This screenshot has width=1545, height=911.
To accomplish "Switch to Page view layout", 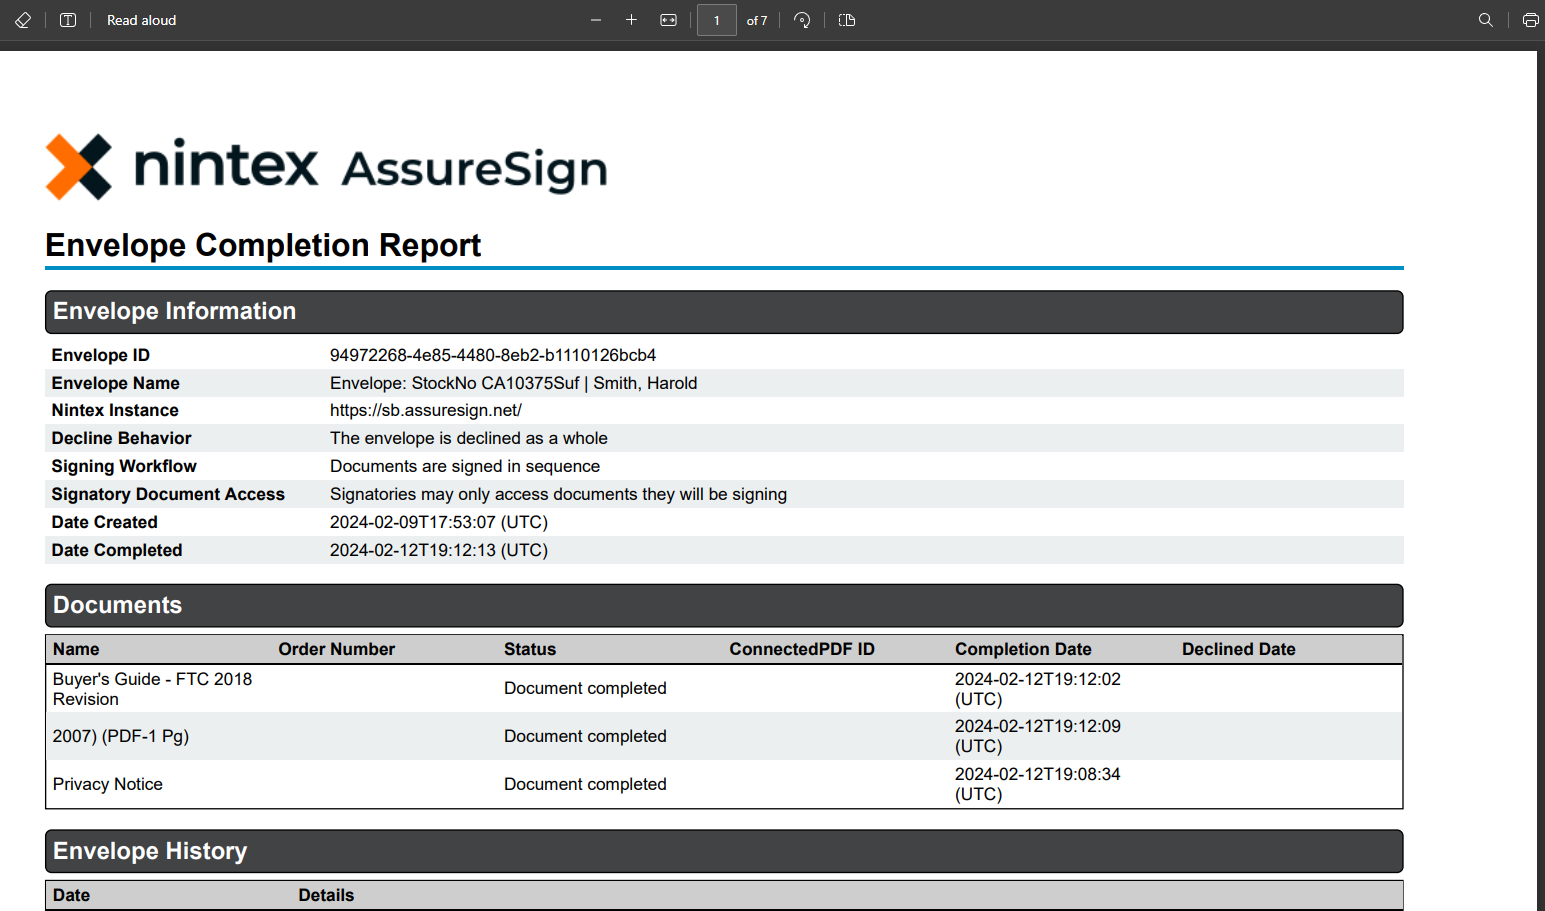I will click(847, 20).
